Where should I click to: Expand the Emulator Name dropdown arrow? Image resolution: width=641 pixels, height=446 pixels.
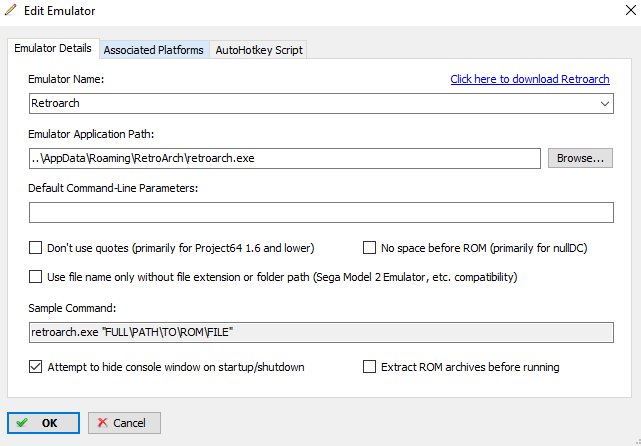[605, 103]
